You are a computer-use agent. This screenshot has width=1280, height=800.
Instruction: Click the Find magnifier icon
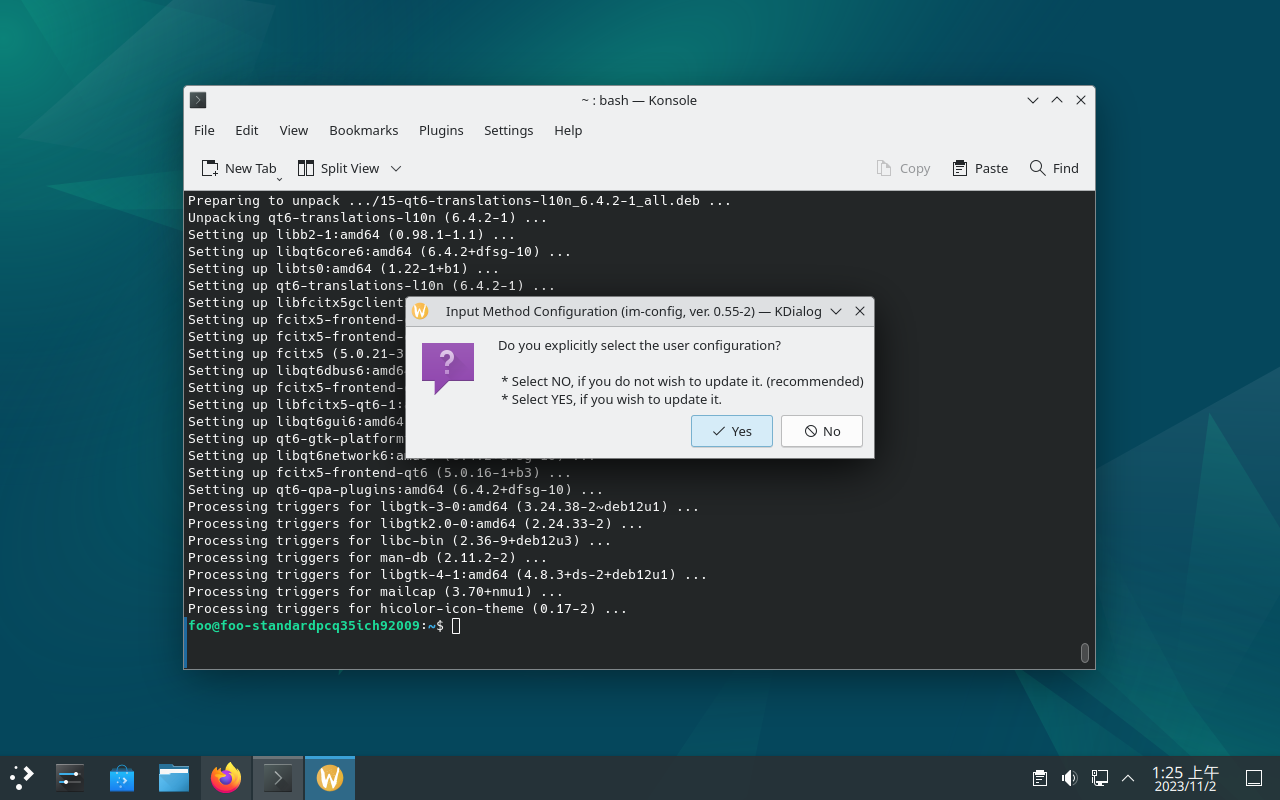coord(1038,168)
